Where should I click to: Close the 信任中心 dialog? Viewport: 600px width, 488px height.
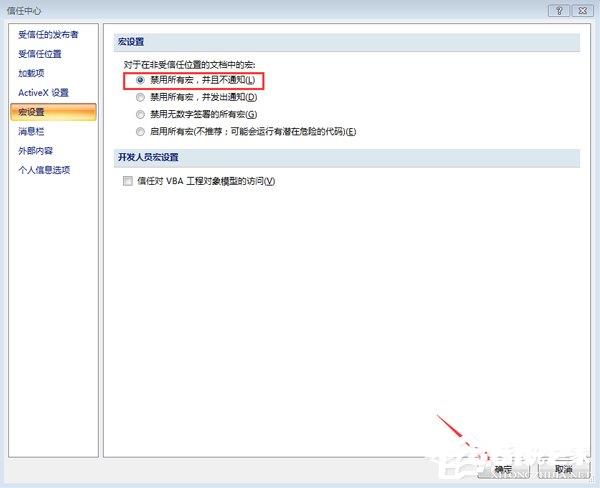pos(583,11)
